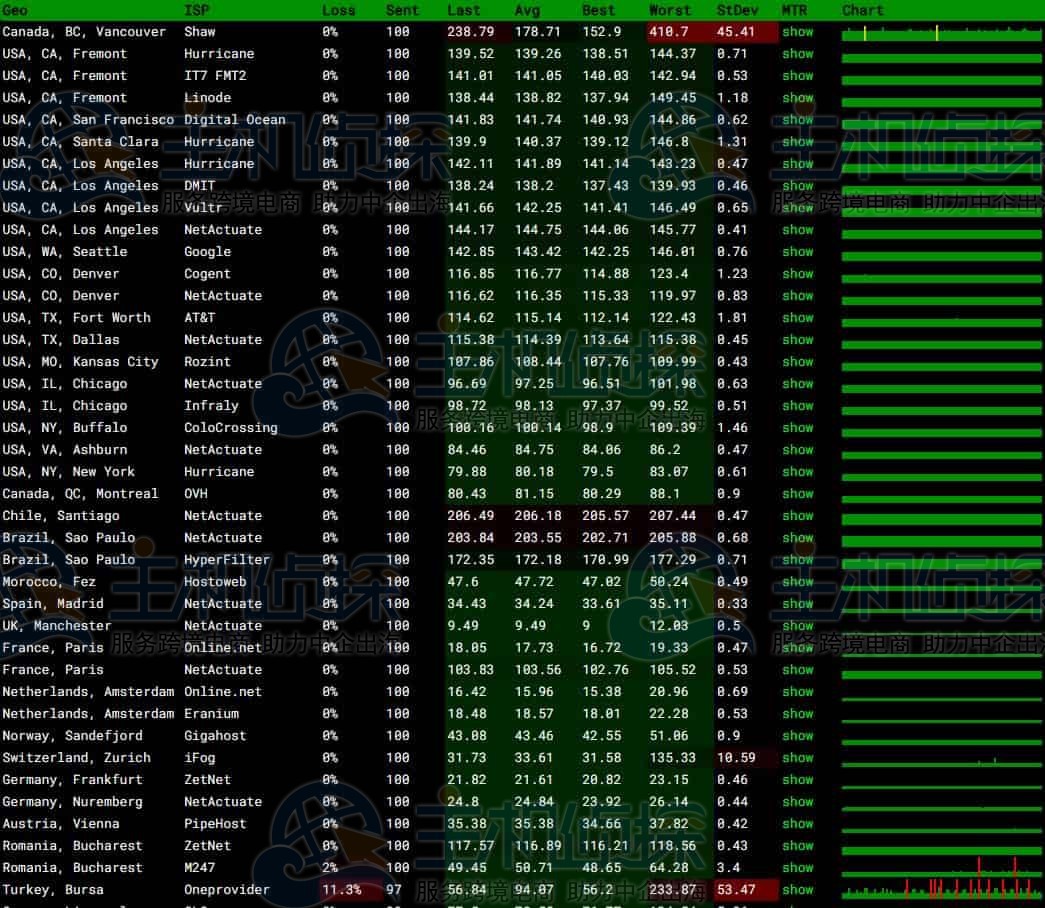Viewport: 1045px width, 908px height.
Task: Click show link for Buffalo ColoCrossing row
Action: (x=797, y=428)
